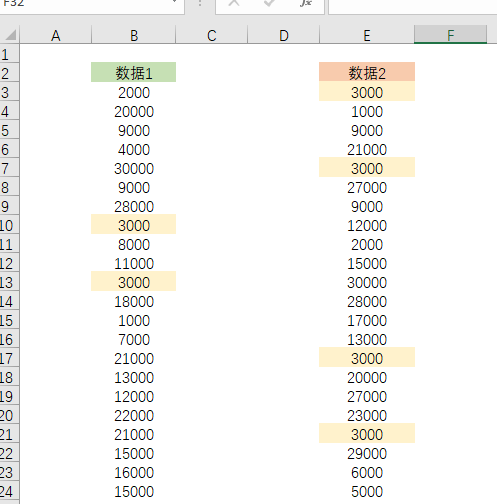Select cell B16 containing 7000
This screenshot has width=497, height=504.
coord(133,339)
